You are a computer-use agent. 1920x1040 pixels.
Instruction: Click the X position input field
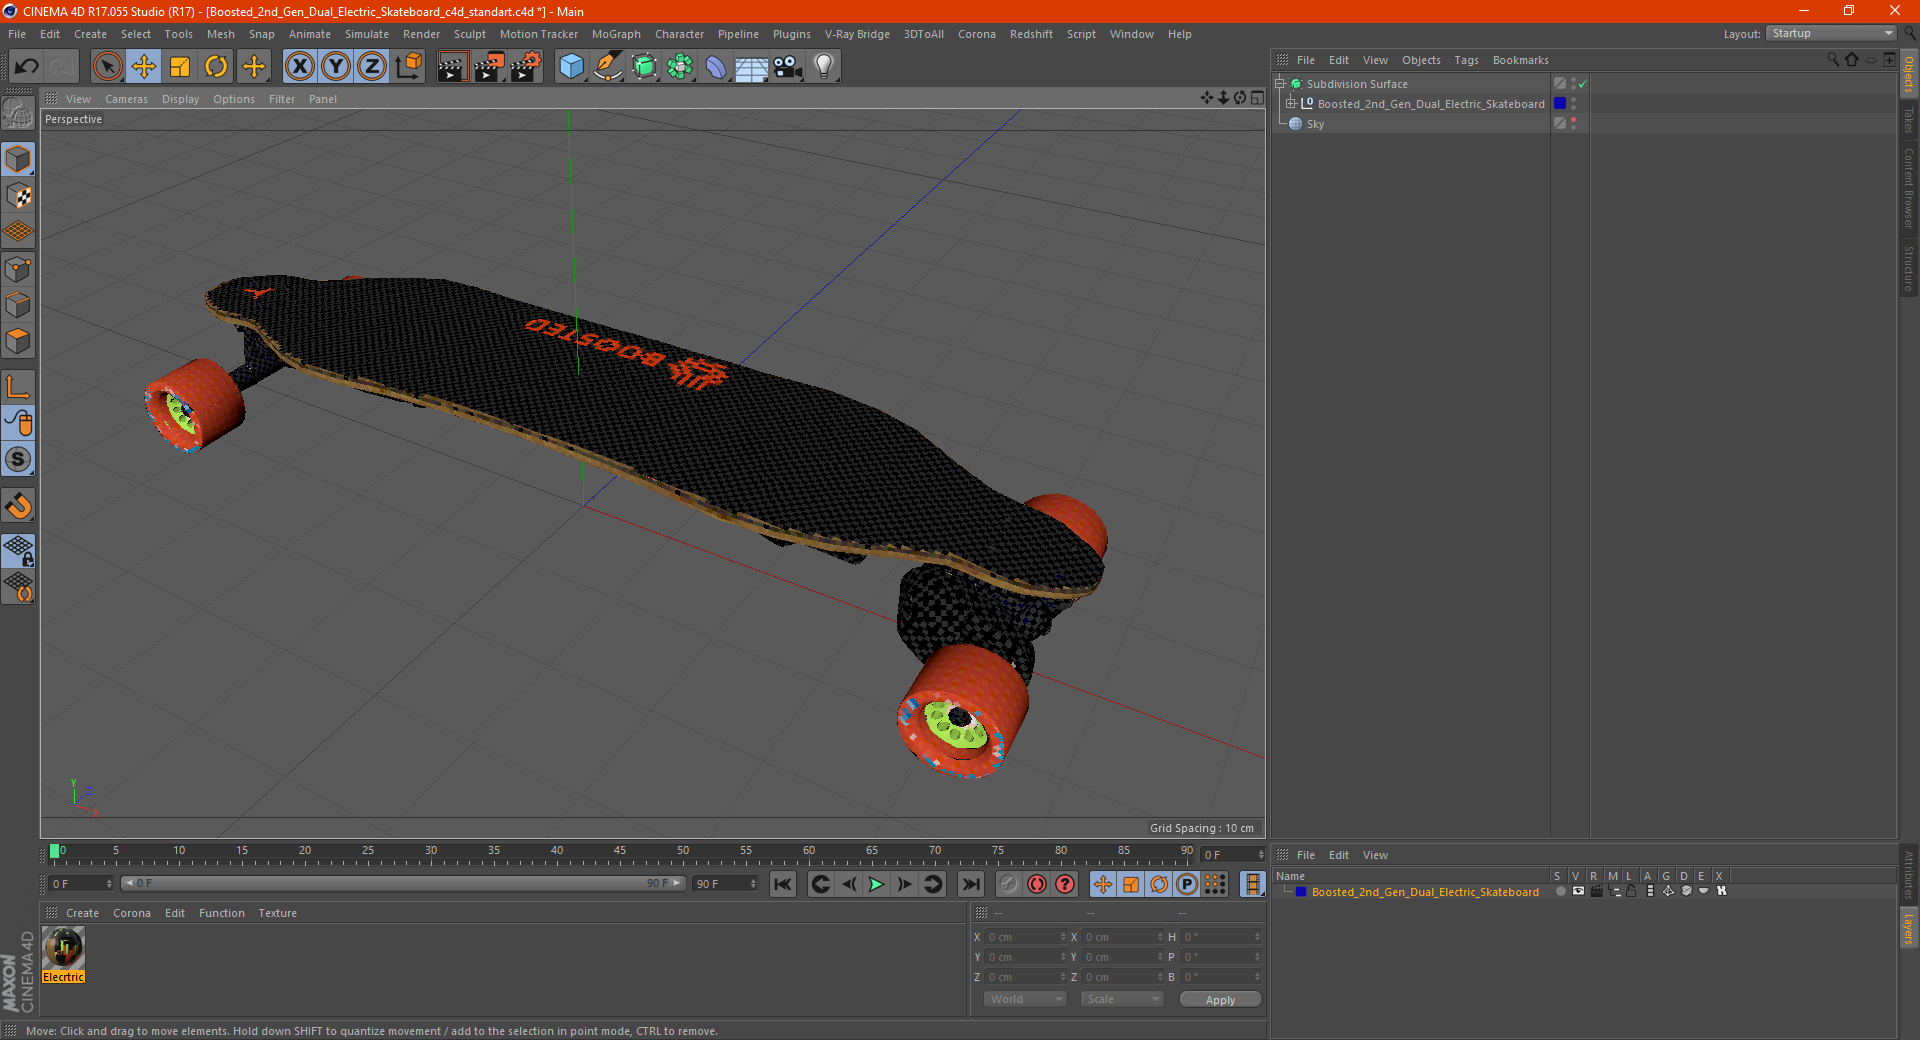[x=1027, y=937]
